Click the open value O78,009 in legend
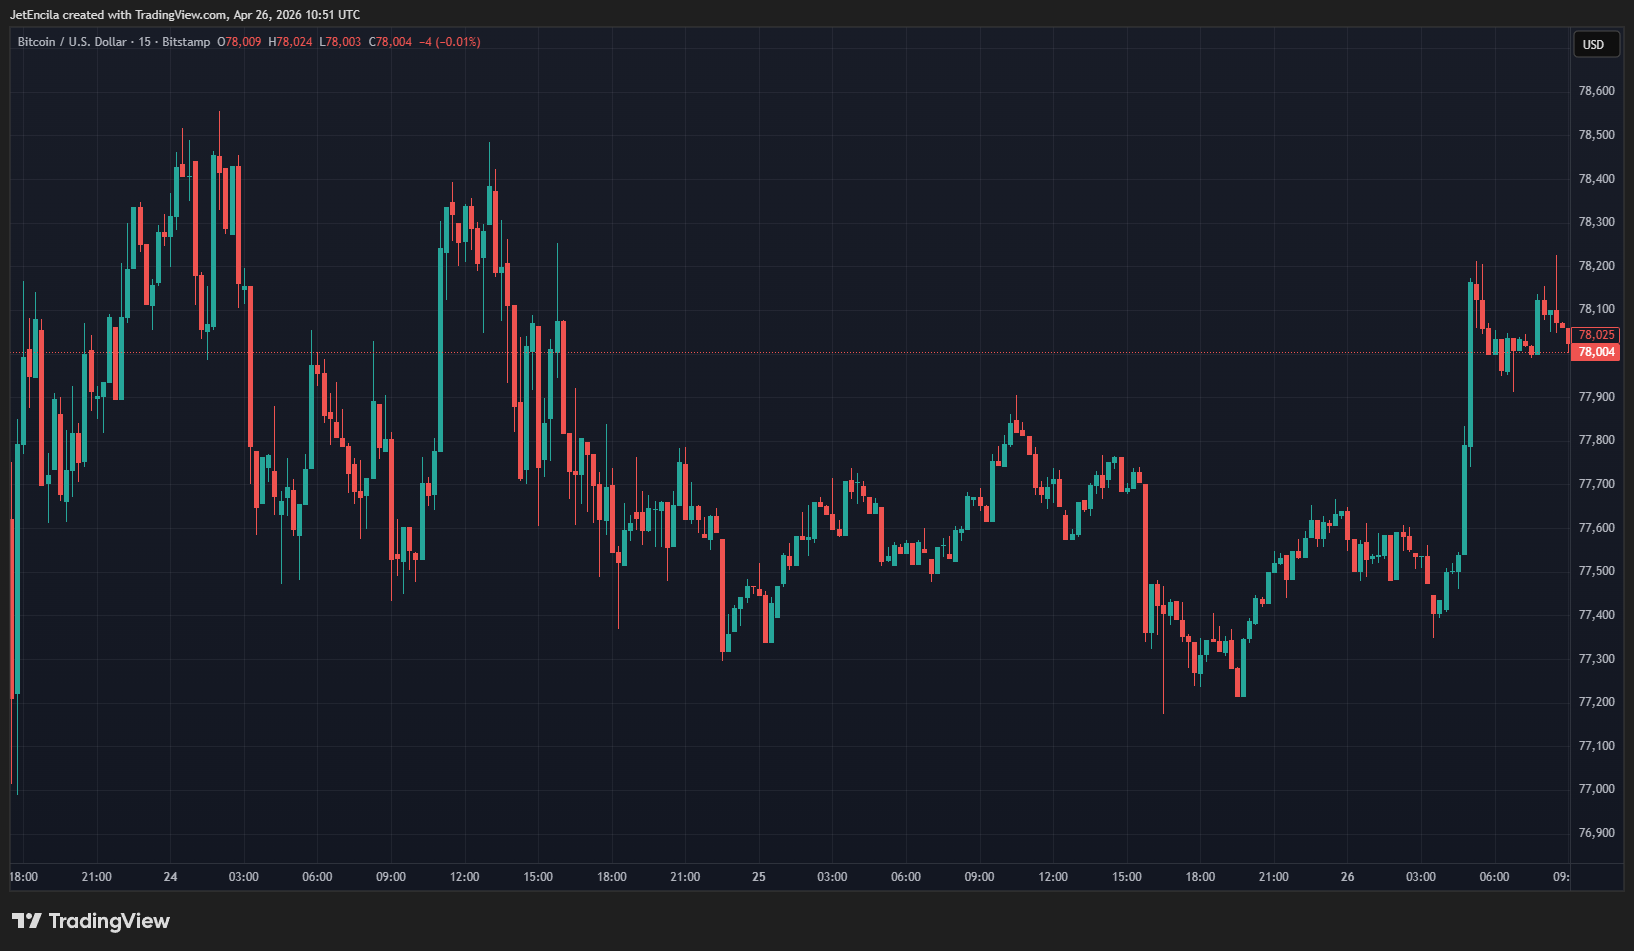The width and height of the screenshot is (1634, 951). click(x=240, y=42)
